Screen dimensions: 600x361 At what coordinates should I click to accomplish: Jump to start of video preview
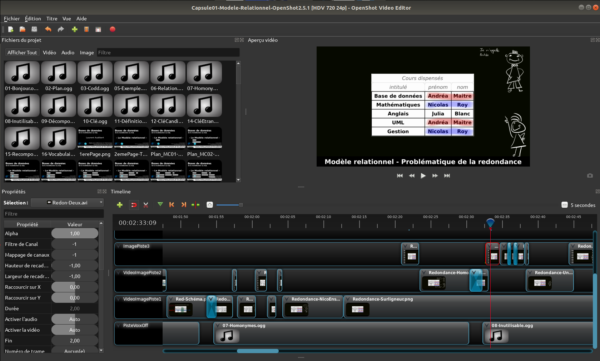pos(399,176)
